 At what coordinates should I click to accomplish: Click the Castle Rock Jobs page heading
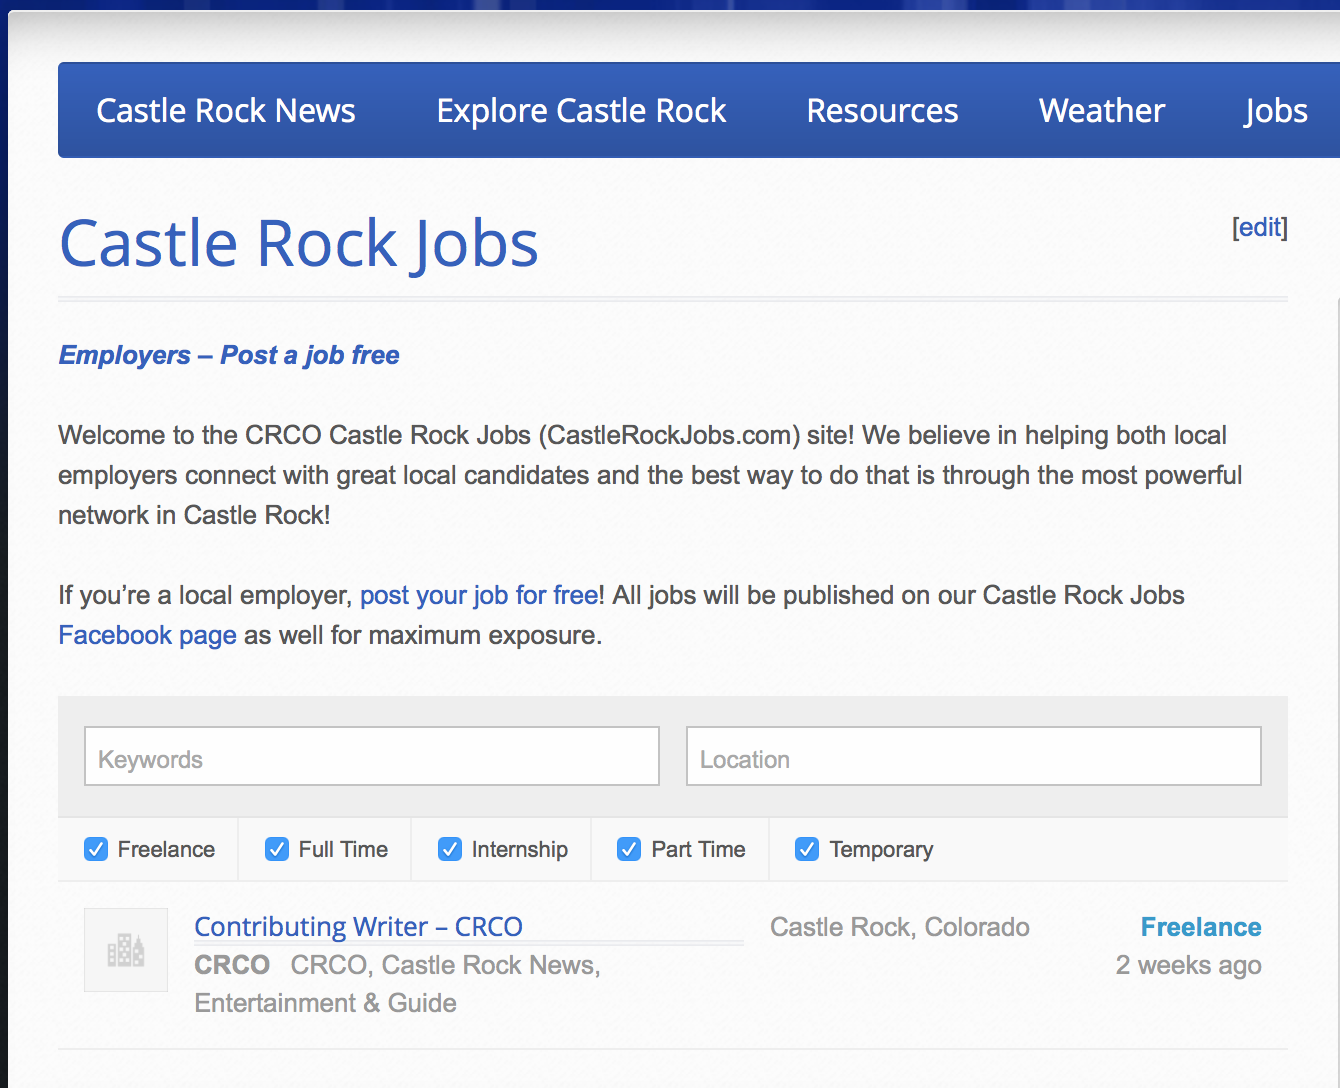(x=299, y=243)
